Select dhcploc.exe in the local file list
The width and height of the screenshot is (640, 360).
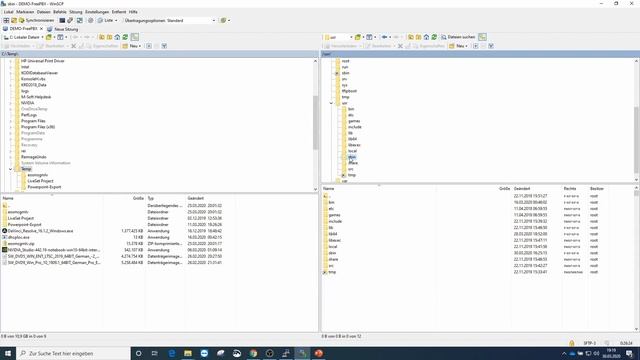click(x=18, y=237)
